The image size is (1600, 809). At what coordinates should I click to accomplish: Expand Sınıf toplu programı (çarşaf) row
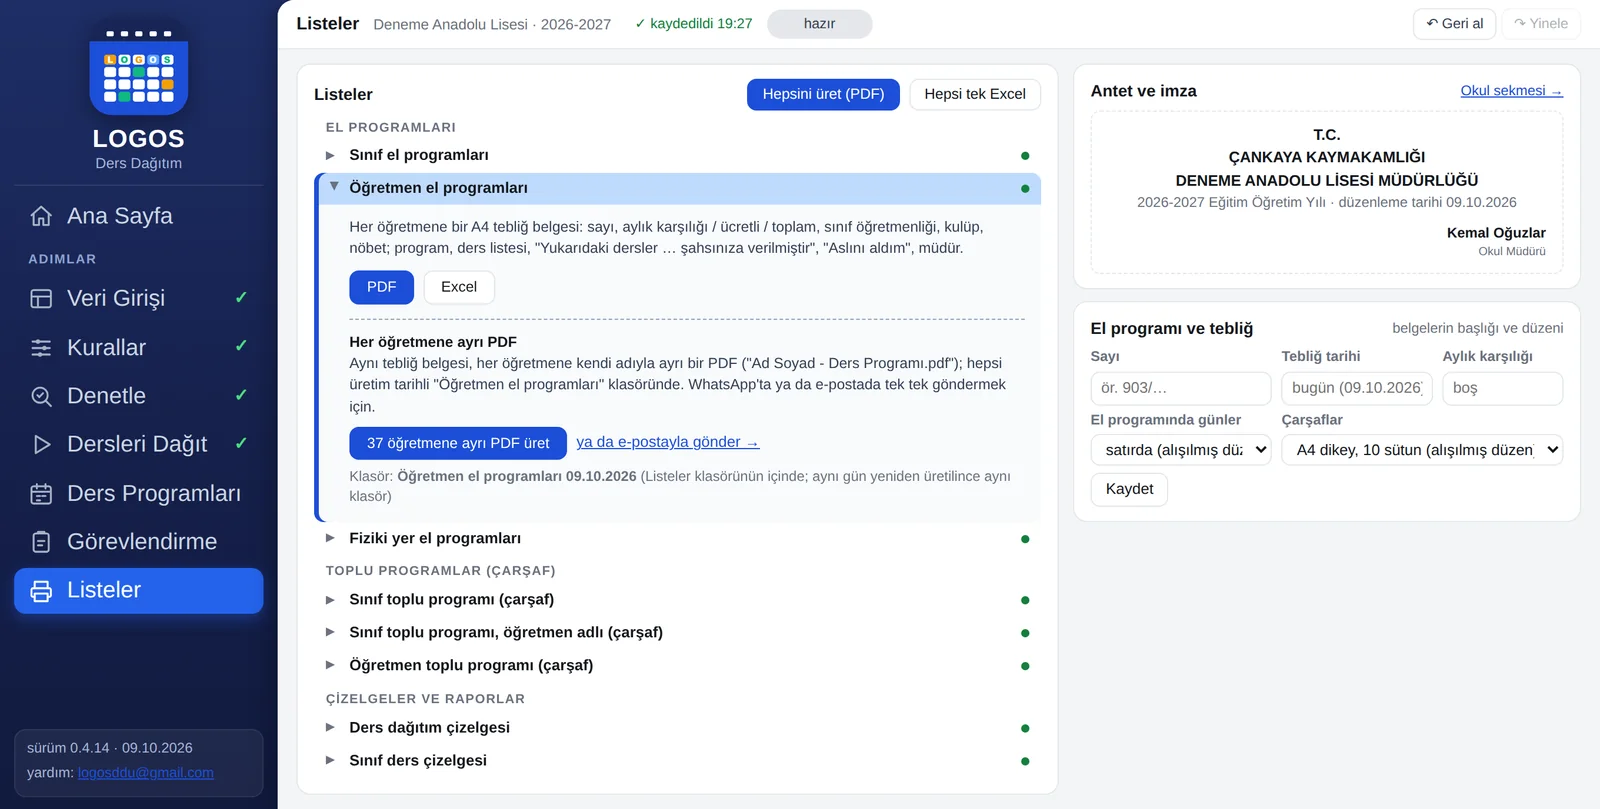(677, 599)
